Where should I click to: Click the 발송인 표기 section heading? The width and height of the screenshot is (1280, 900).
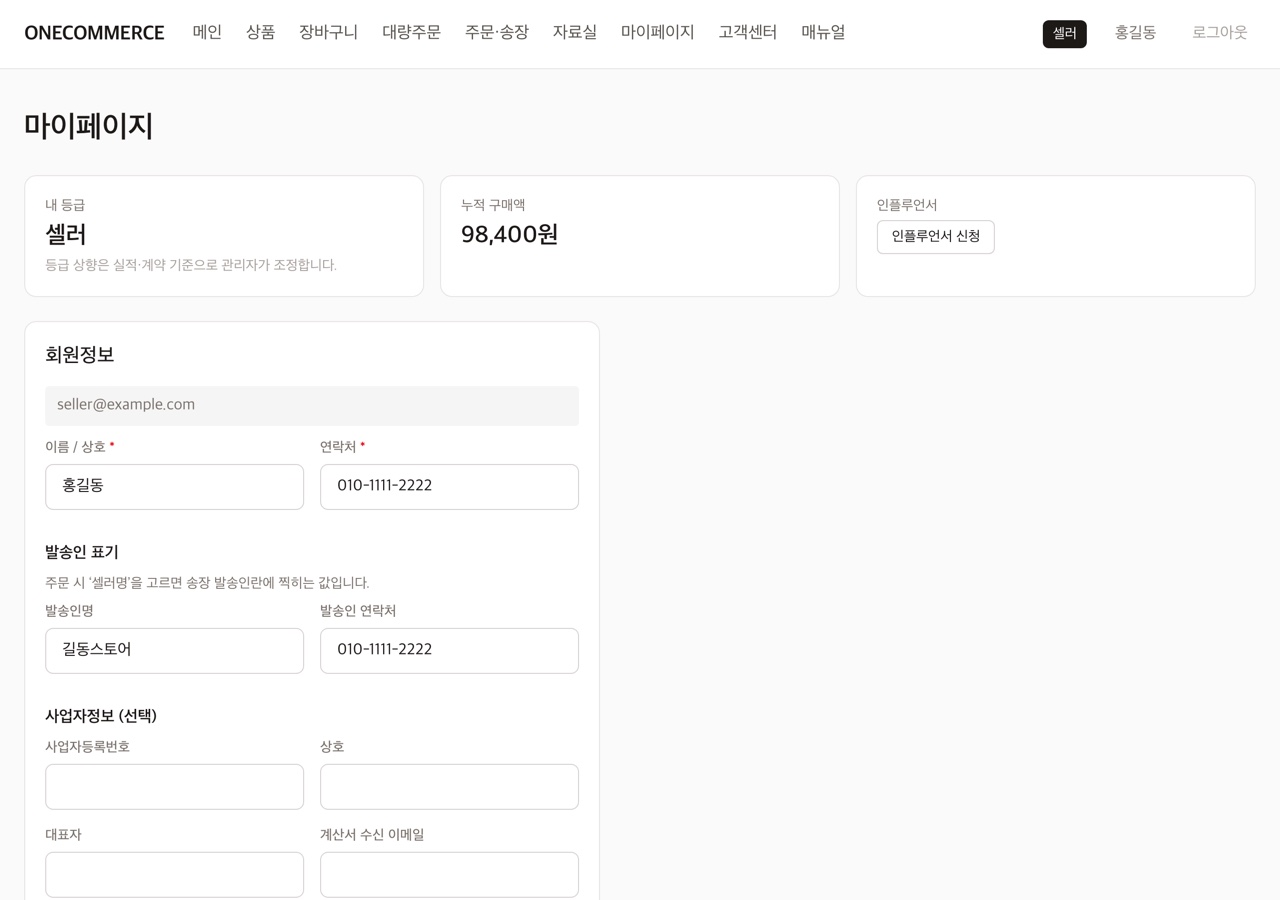pyautogui.click(x=82, y=552)
